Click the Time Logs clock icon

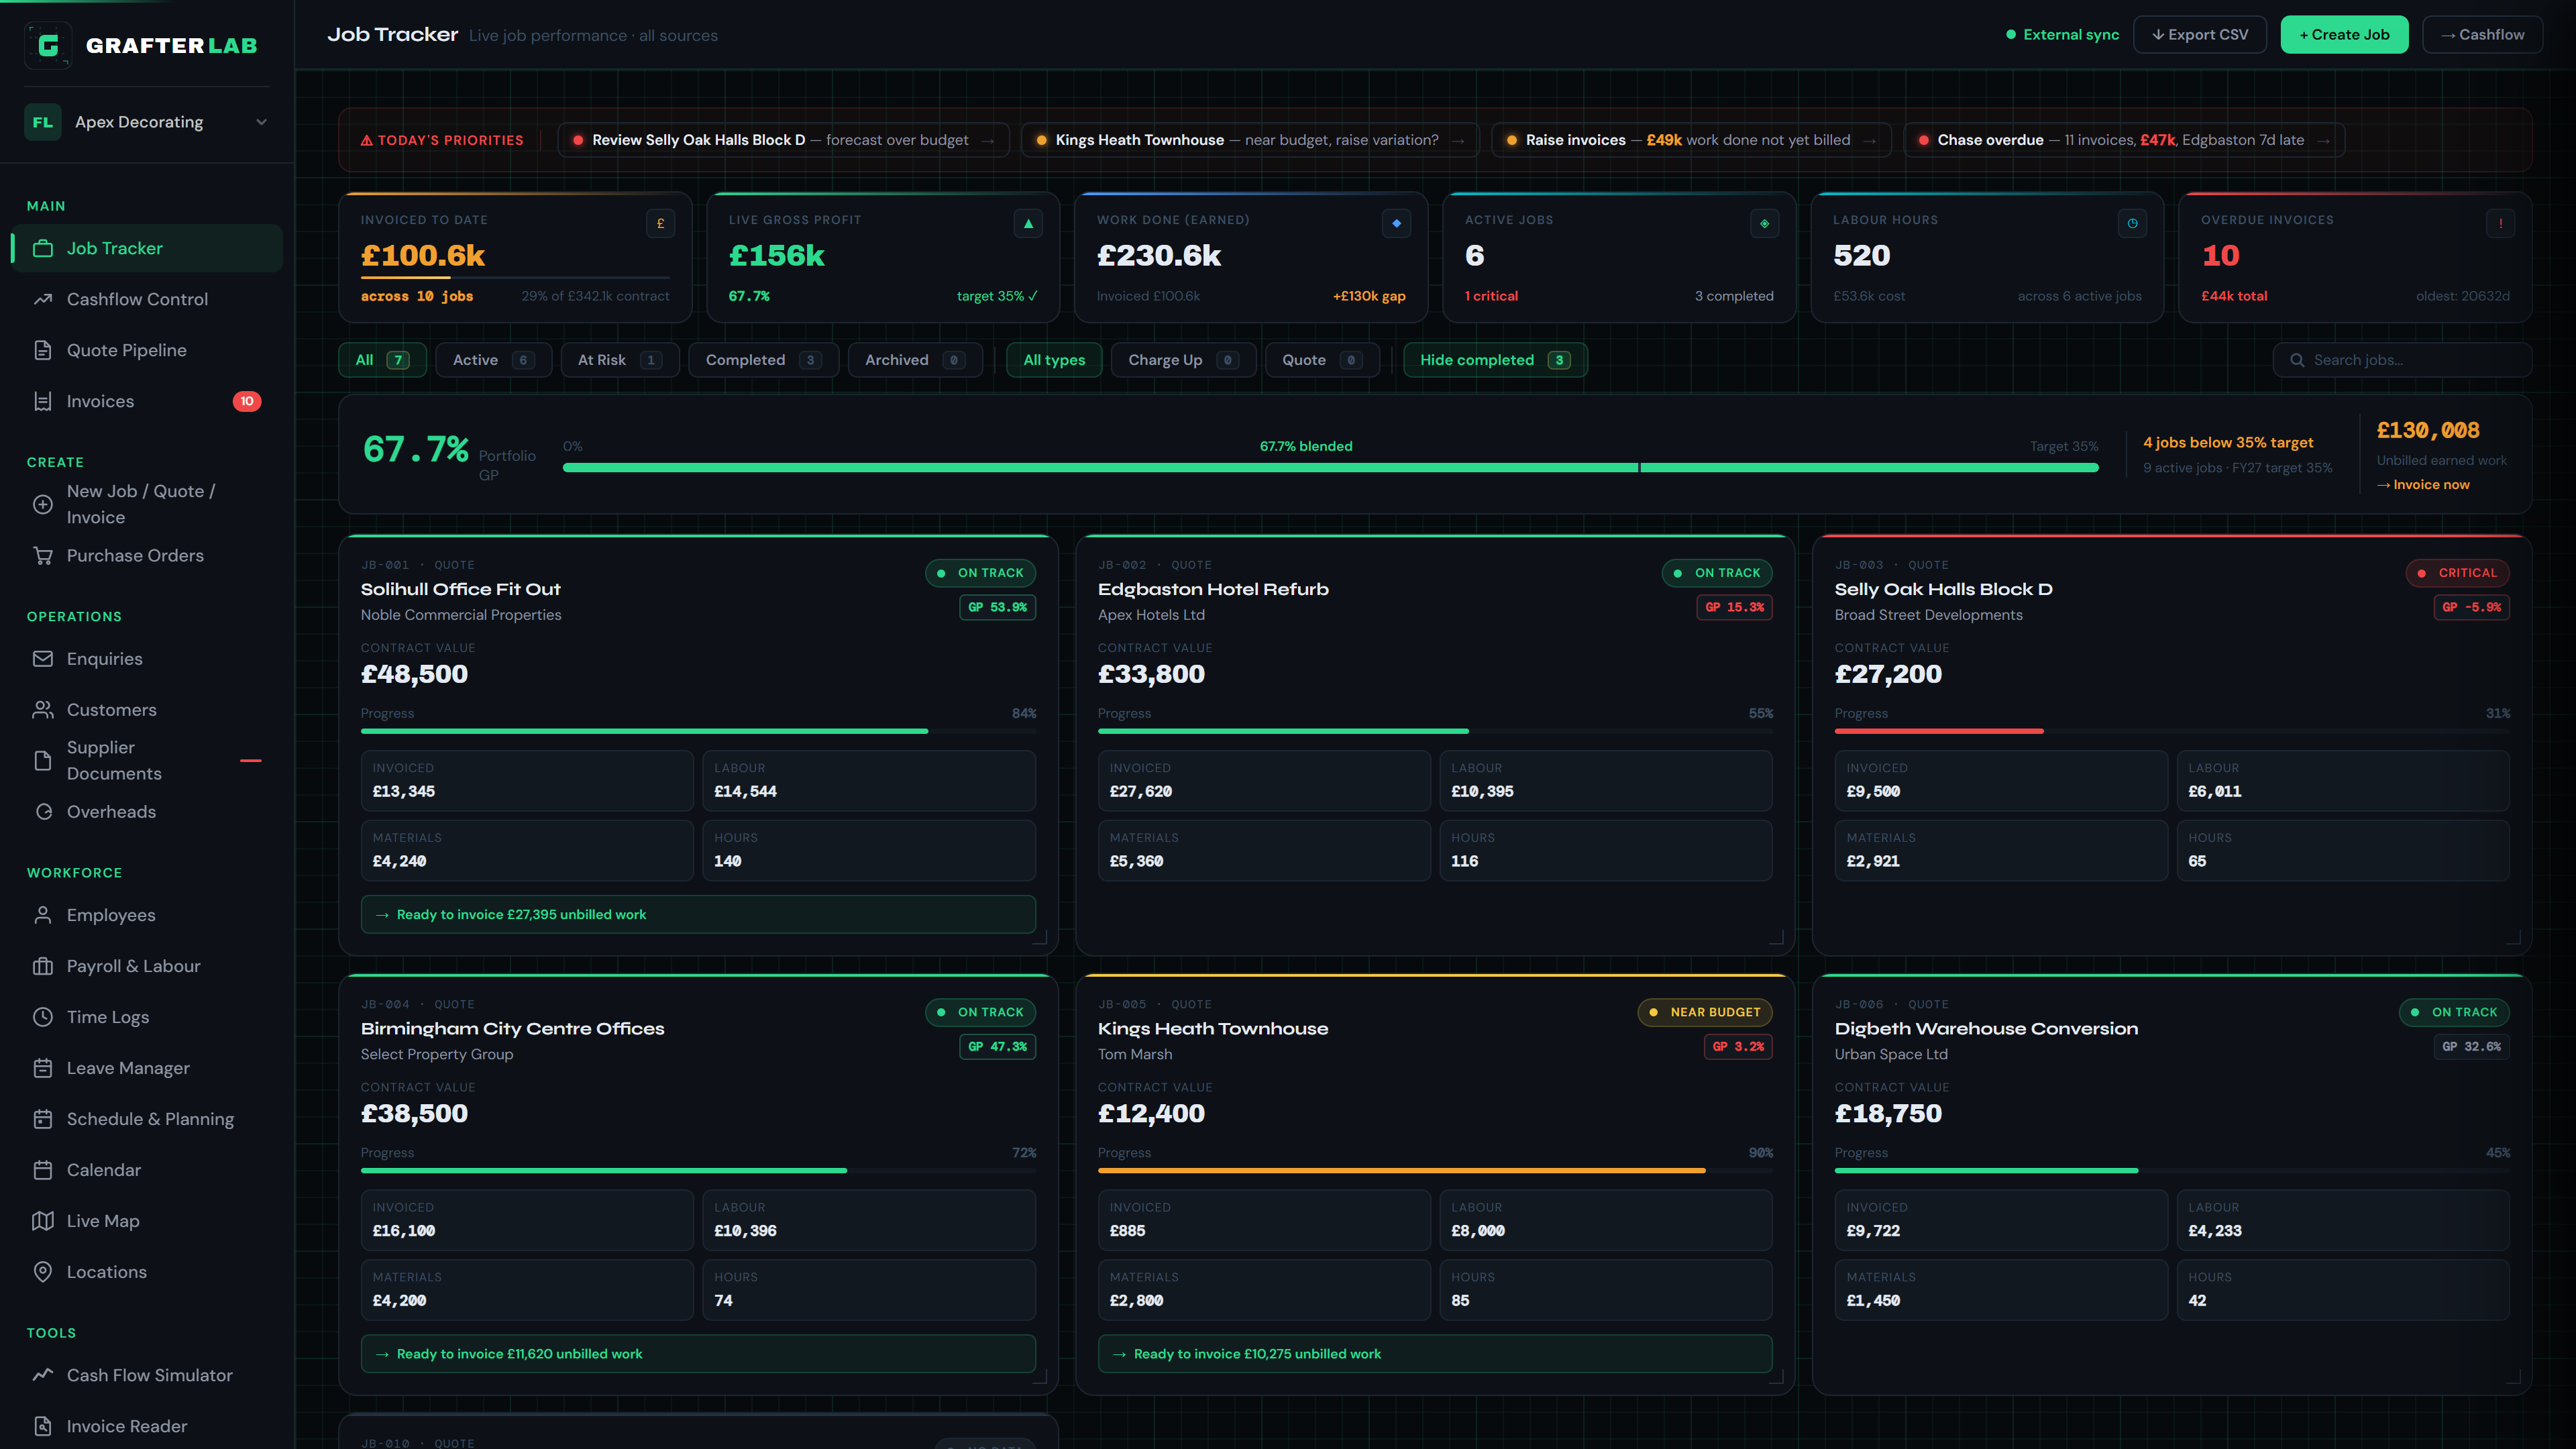(42, 1017)
